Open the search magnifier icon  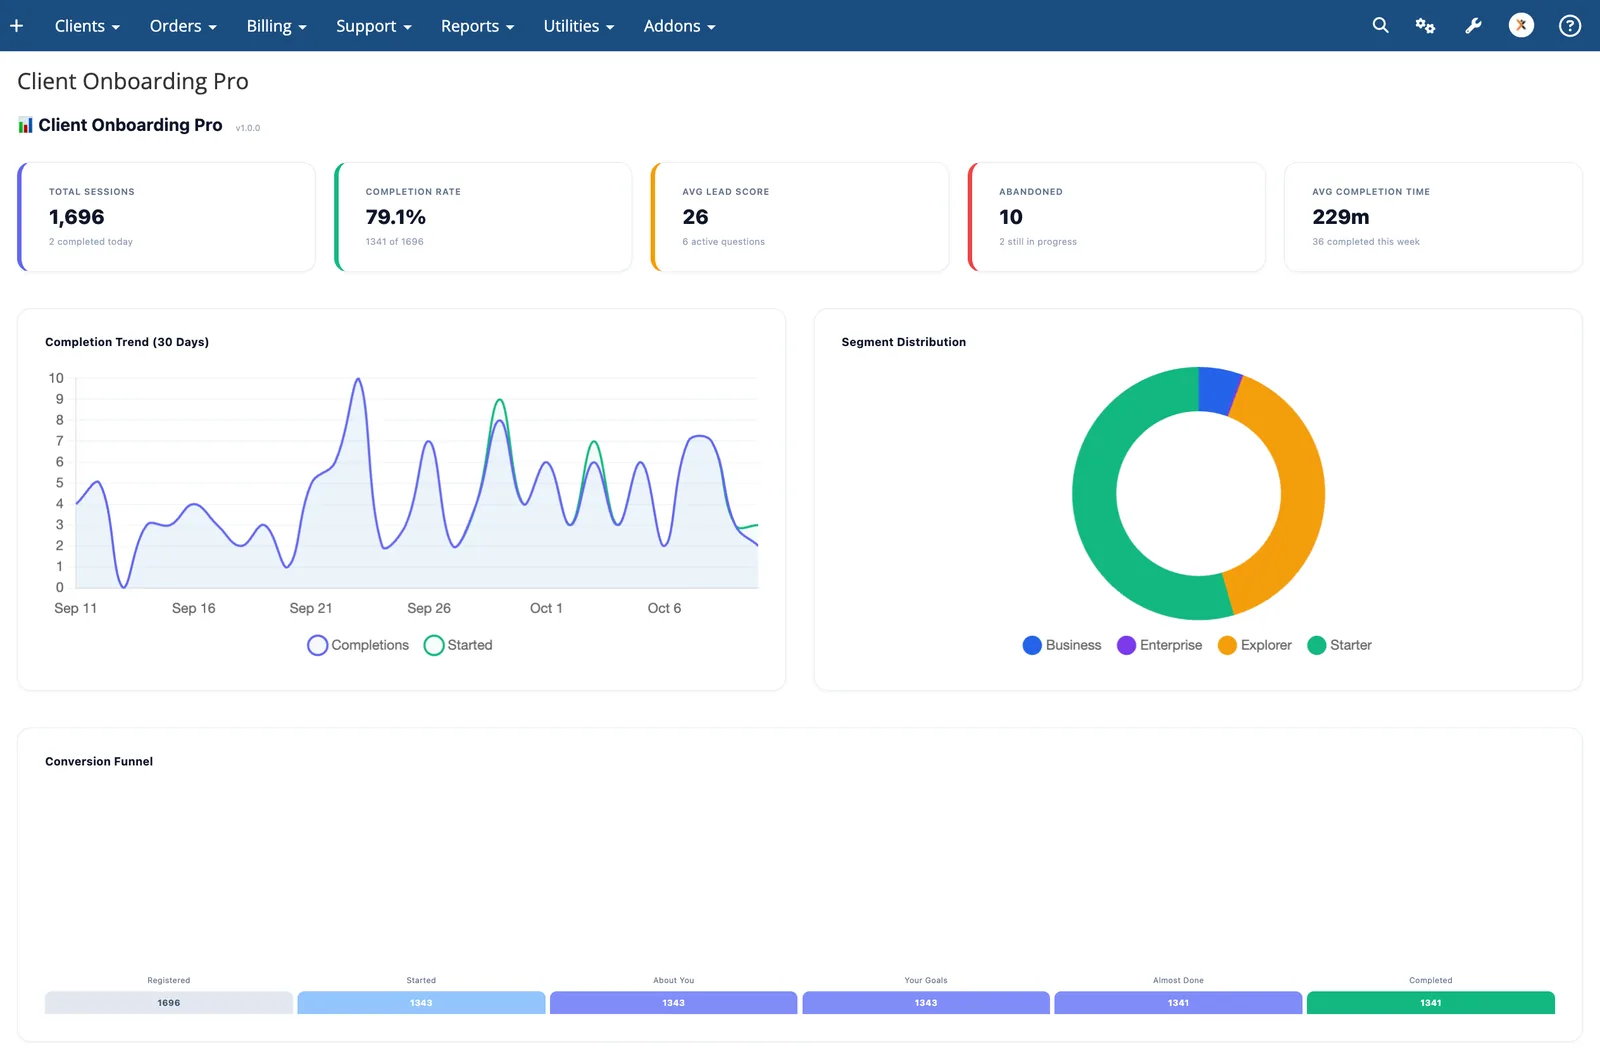[1380, 26]
